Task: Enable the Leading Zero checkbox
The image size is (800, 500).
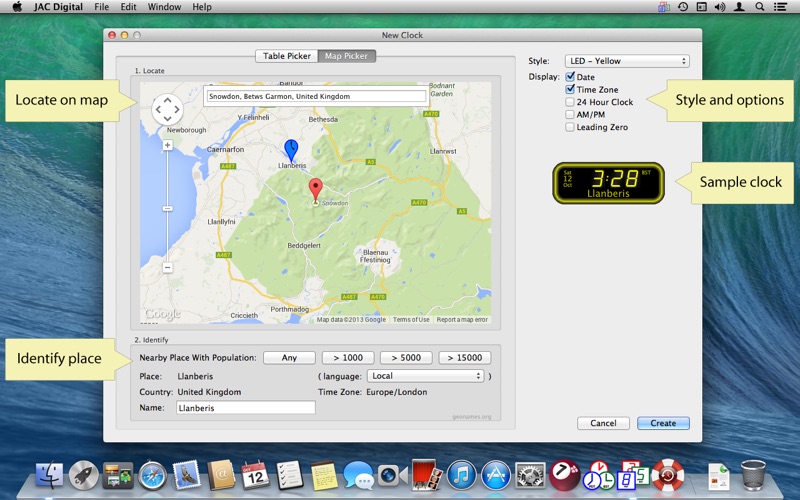Action: (570, 127)
